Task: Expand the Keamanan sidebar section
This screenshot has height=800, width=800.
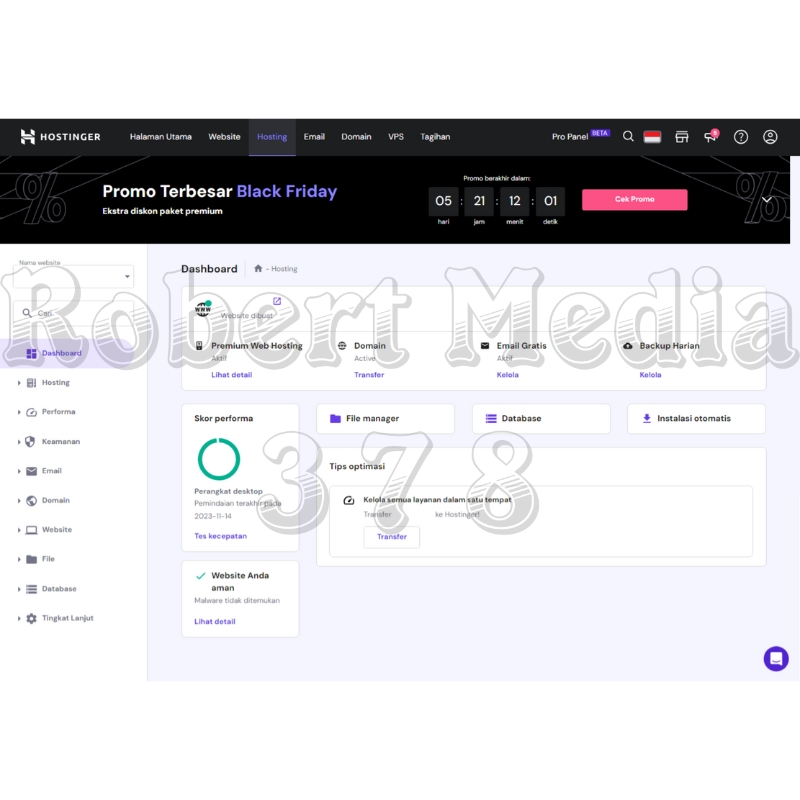Action: point(19,441)
